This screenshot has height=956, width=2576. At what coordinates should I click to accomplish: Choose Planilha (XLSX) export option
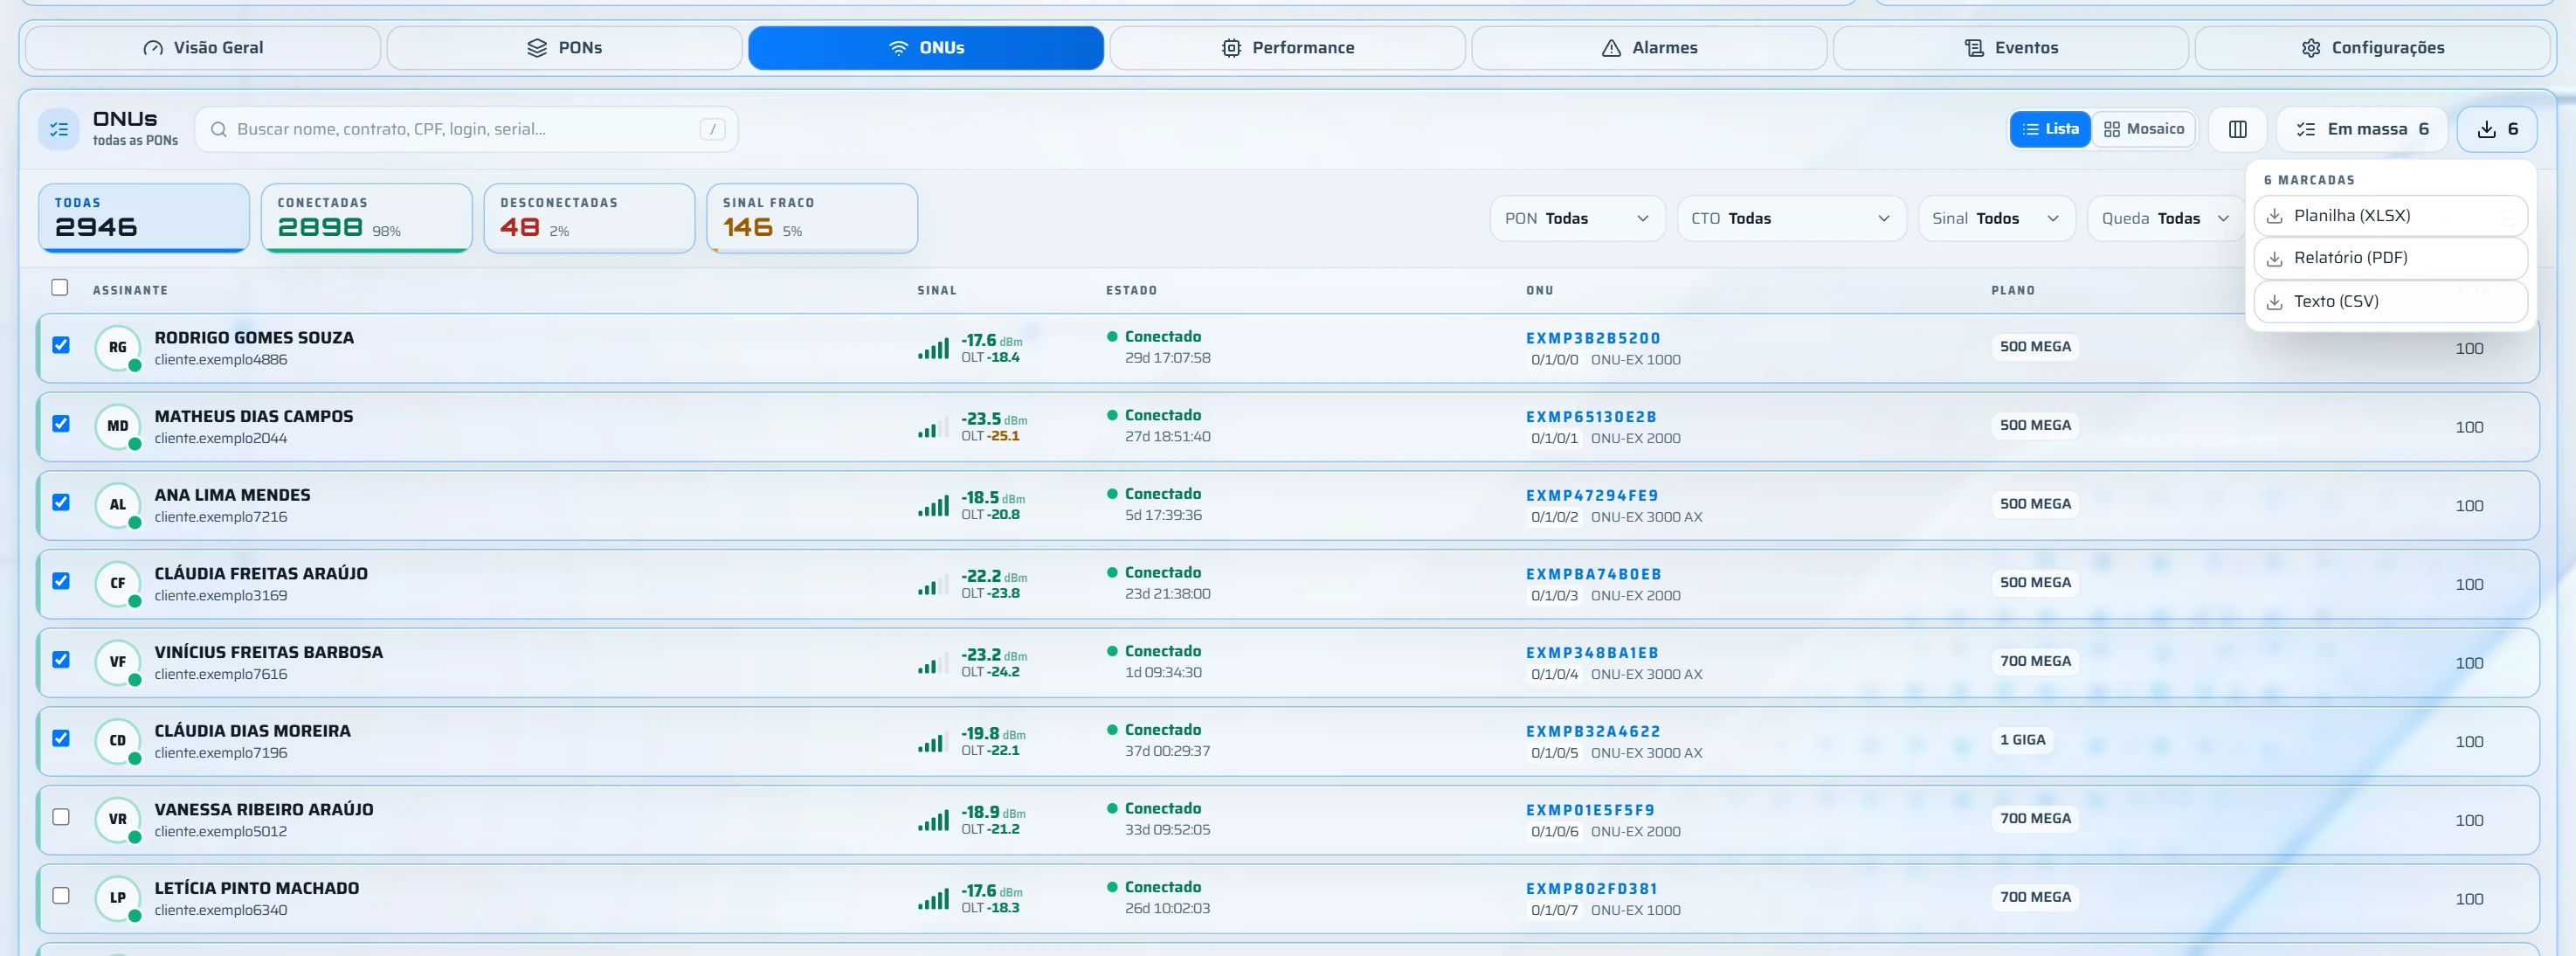click(x=2390, y=216)
